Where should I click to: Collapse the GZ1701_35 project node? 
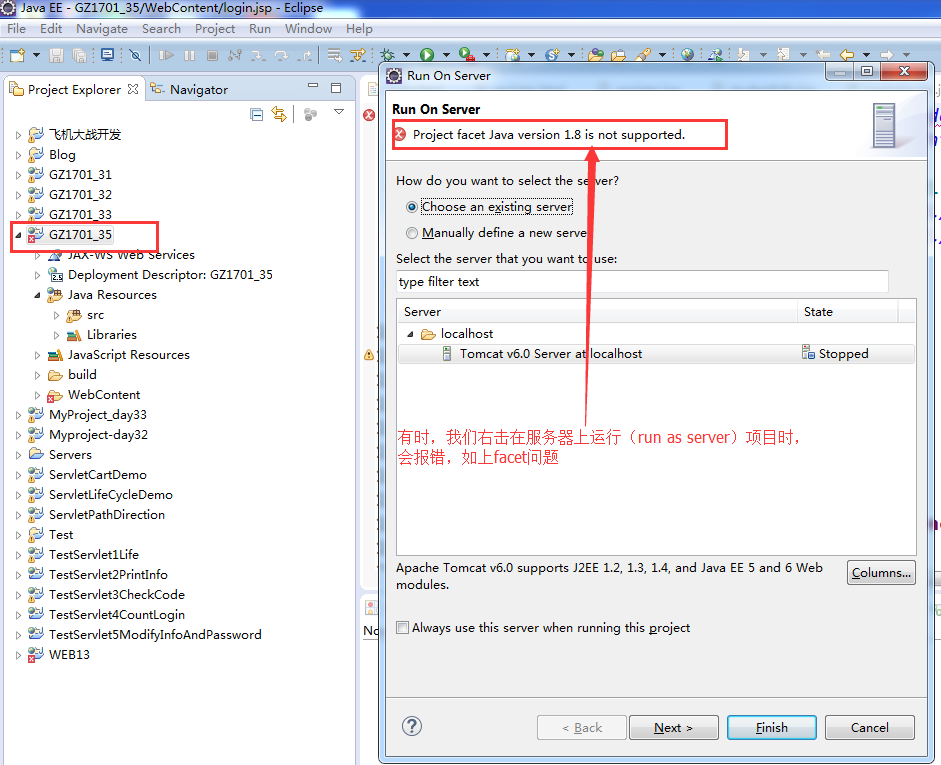(18, 235)
